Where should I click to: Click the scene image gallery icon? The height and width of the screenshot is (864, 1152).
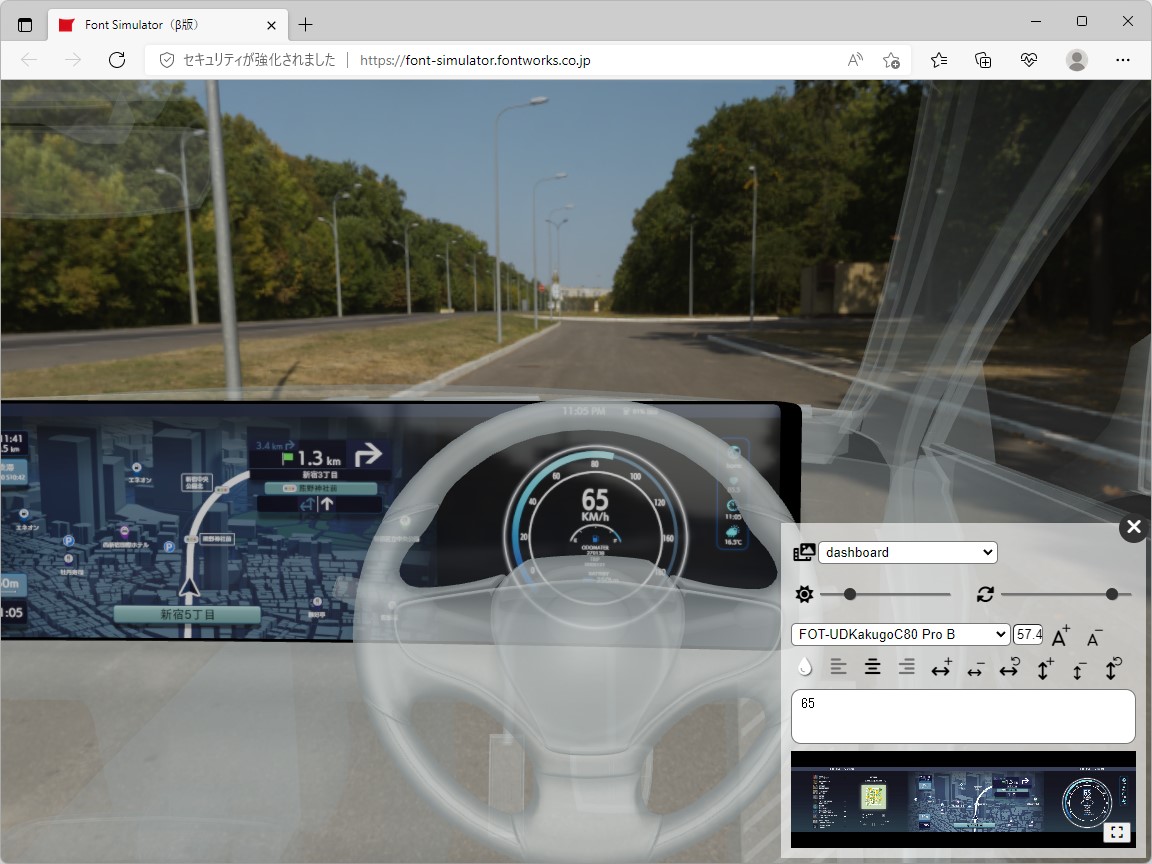pos(804,552)
